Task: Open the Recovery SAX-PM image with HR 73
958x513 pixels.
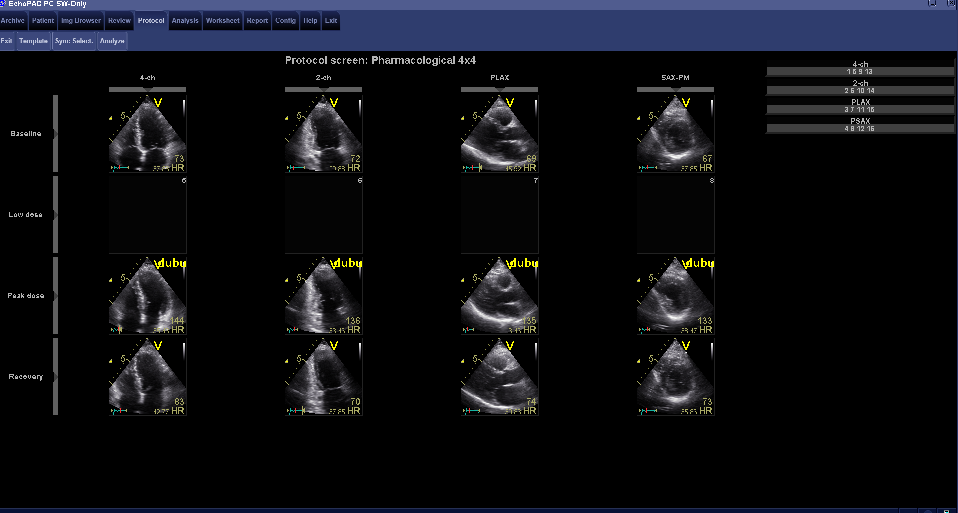Action: [675, 376]
